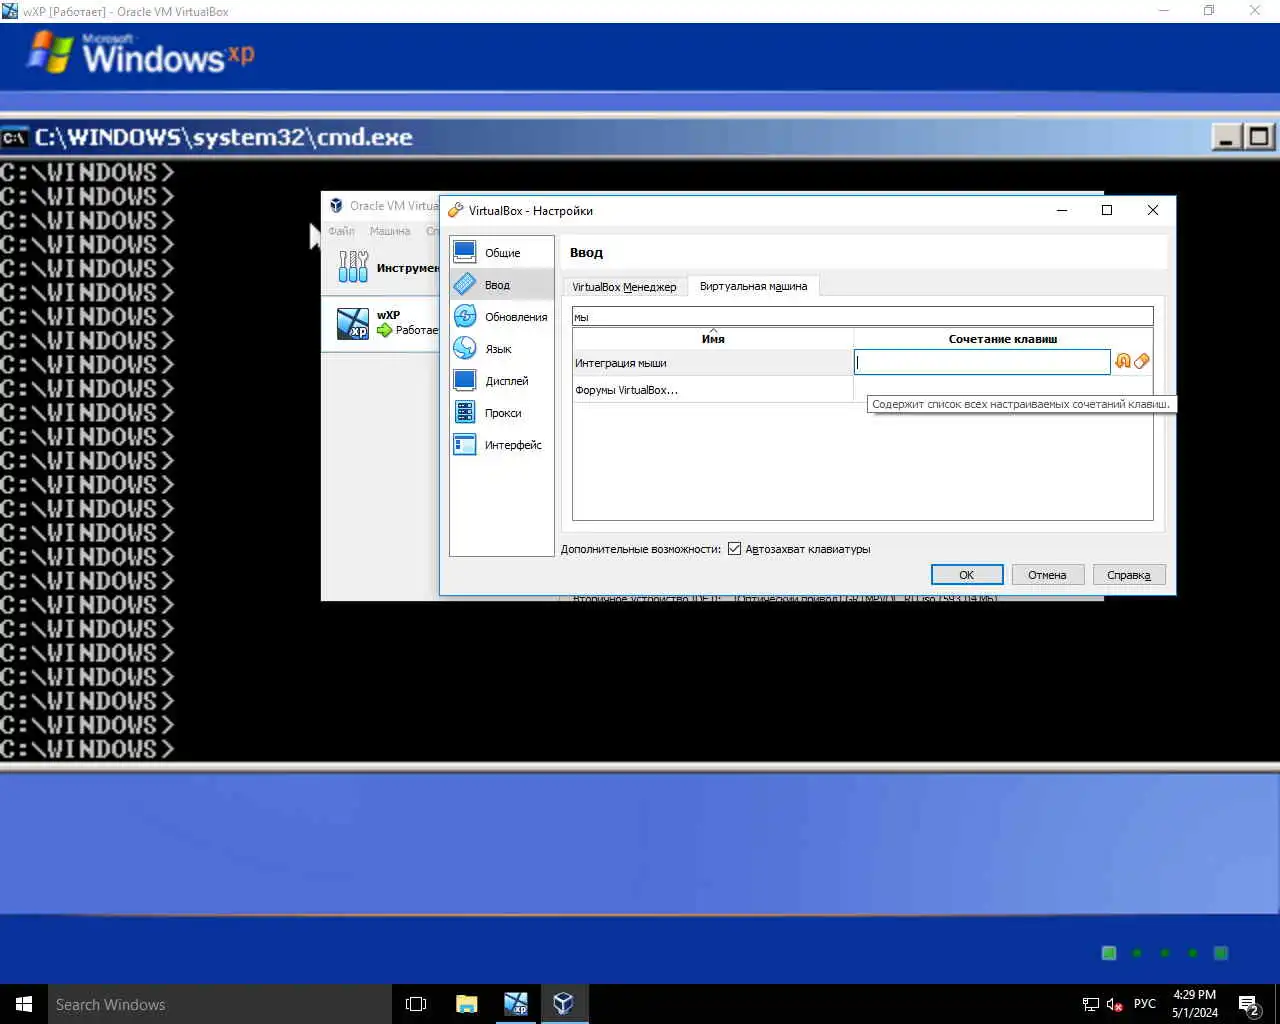The height and width of the screenshot is (1024, 1280).
Task: Open the Файл menu in VirtualBox Manager
Action: click(x=341, y=231)
